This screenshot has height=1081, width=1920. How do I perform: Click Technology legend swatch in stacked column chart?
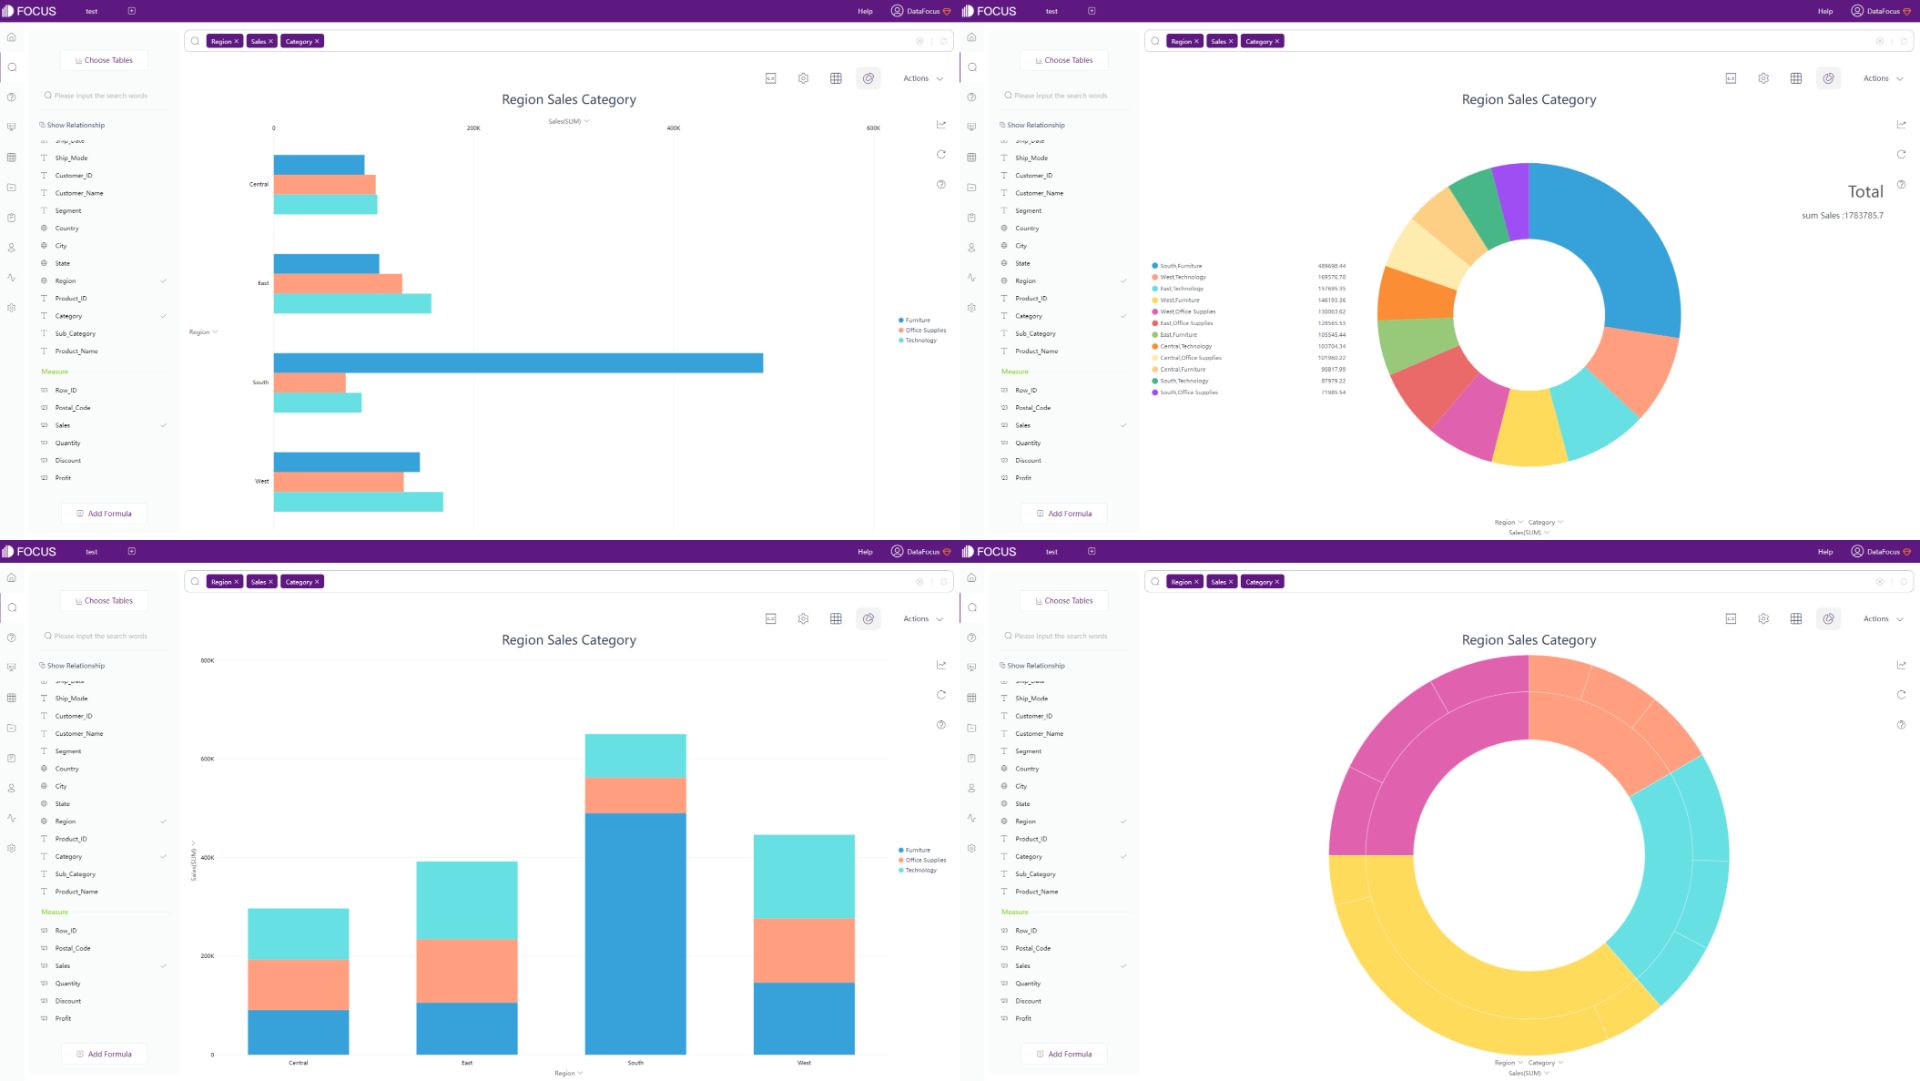pos(901,870)
